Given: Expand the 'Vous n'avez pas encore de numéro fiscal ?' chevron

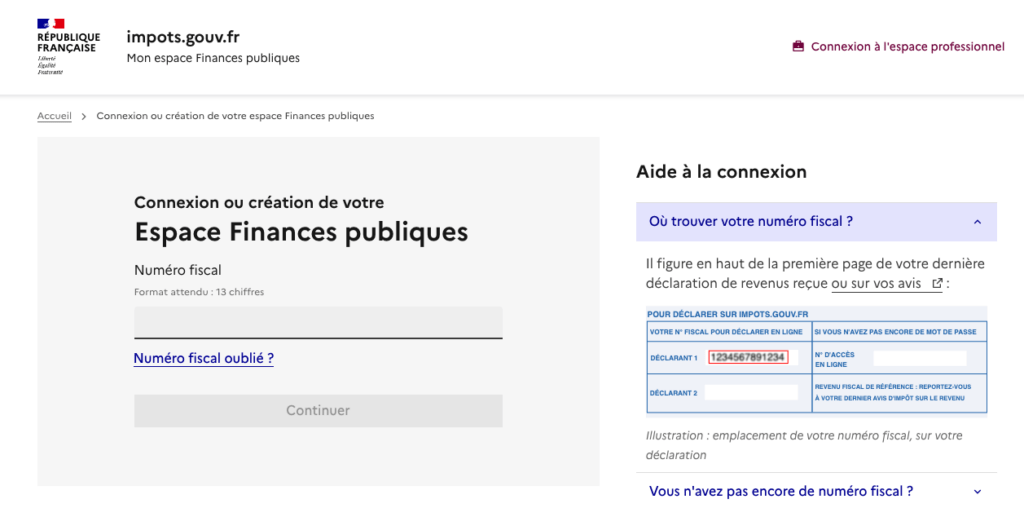Looking at the screenshot, I should 978,492.
